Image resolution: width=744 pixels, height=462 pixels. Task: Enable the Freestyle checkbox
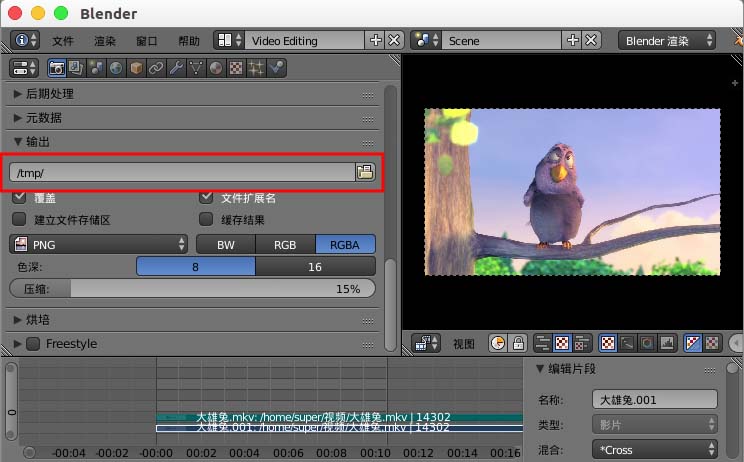tap(33, 343)
